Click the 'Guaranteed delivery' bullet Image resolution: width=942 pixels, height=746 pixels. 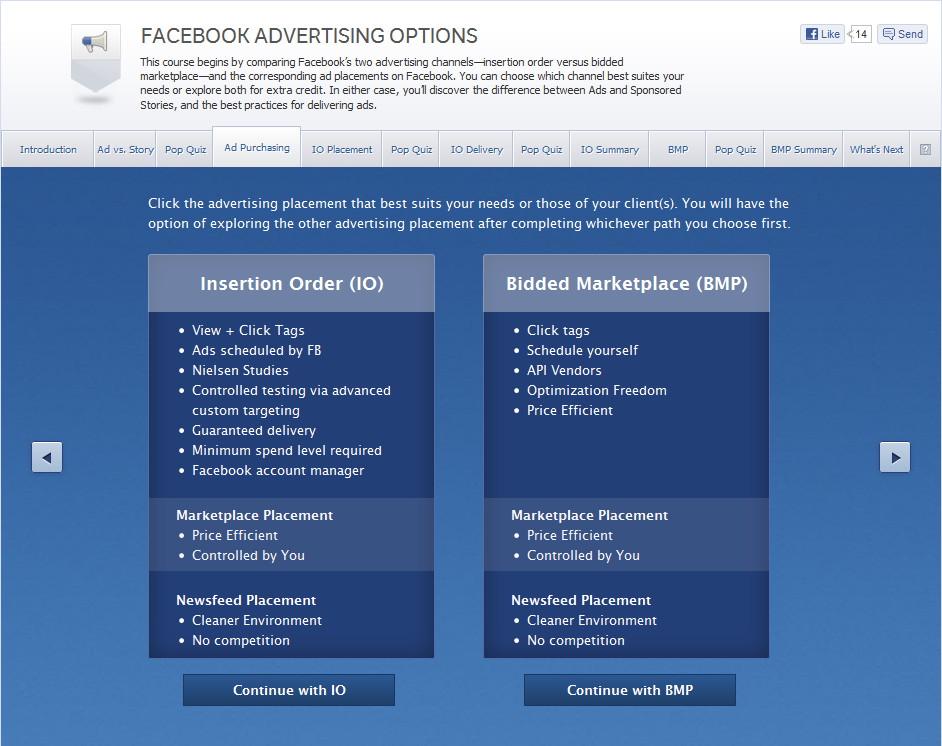point(254,431)
